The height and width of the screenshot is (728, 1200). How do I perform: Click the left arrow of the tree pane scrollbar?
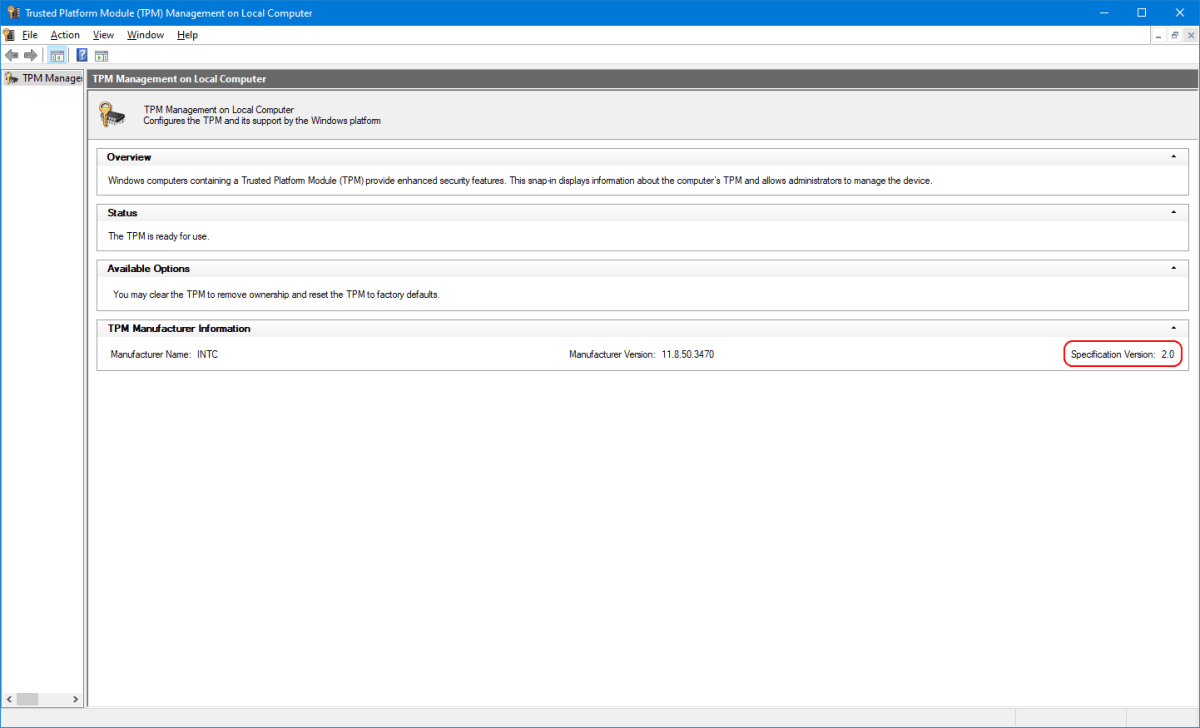point(9,699)
